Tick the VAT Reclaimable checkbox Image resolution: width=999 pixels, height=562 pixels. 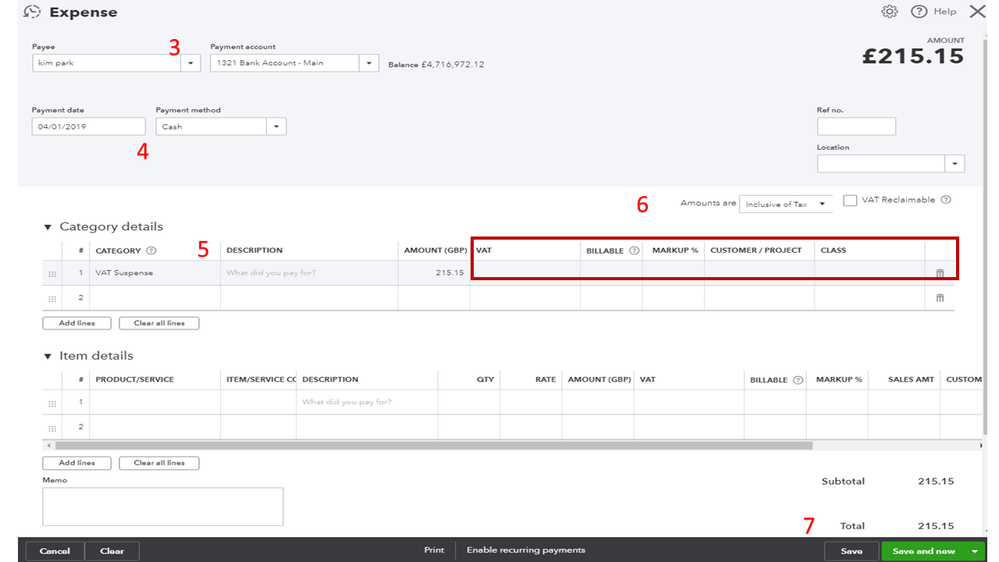click(x=850, y=200)
